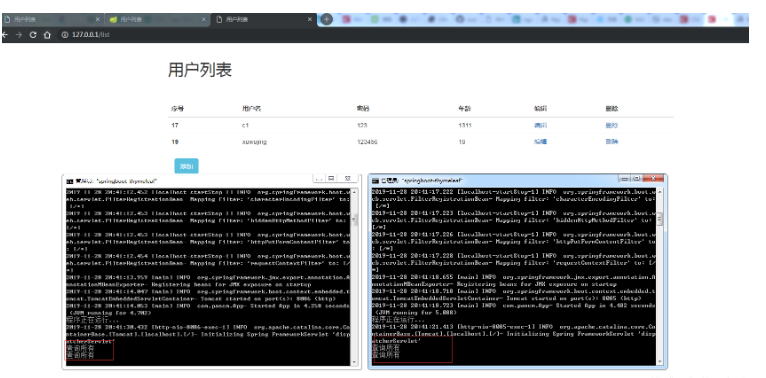Viewport: 766px width, 378px height.
Task: Close the first 用户列表 tab
Action: 98,20
